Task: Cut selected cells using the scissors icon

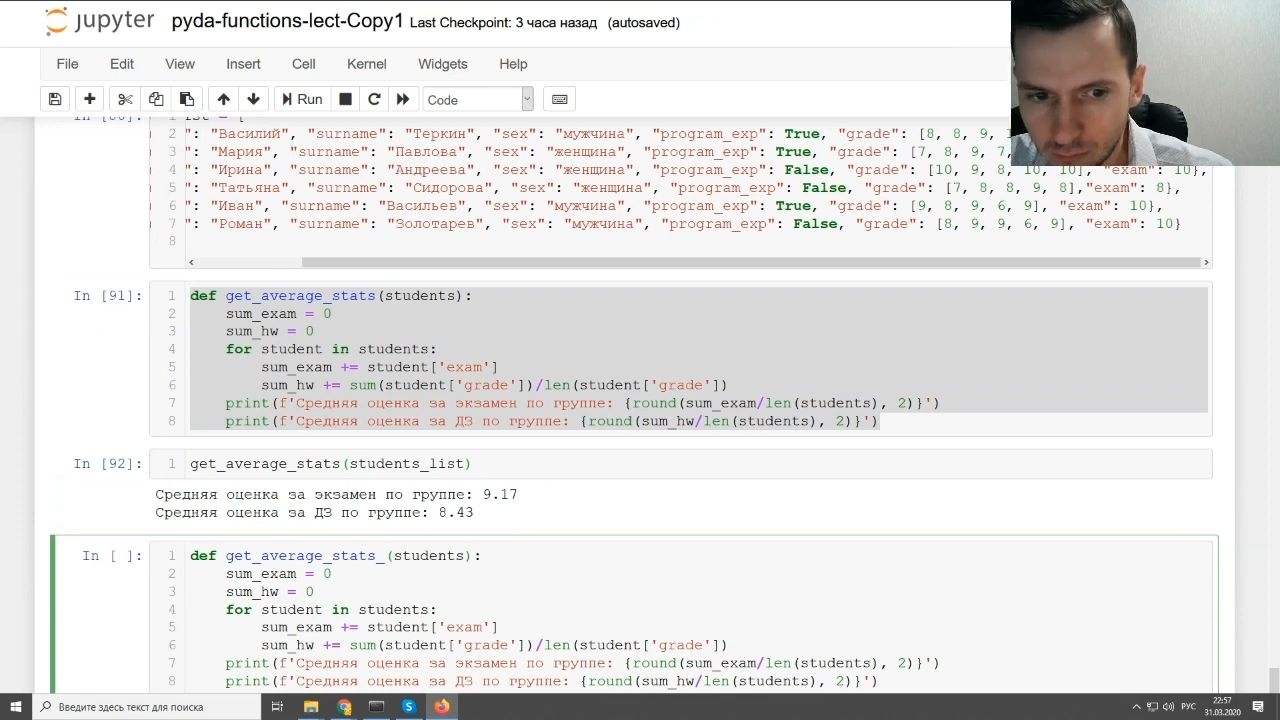Action: pos(125,99)
